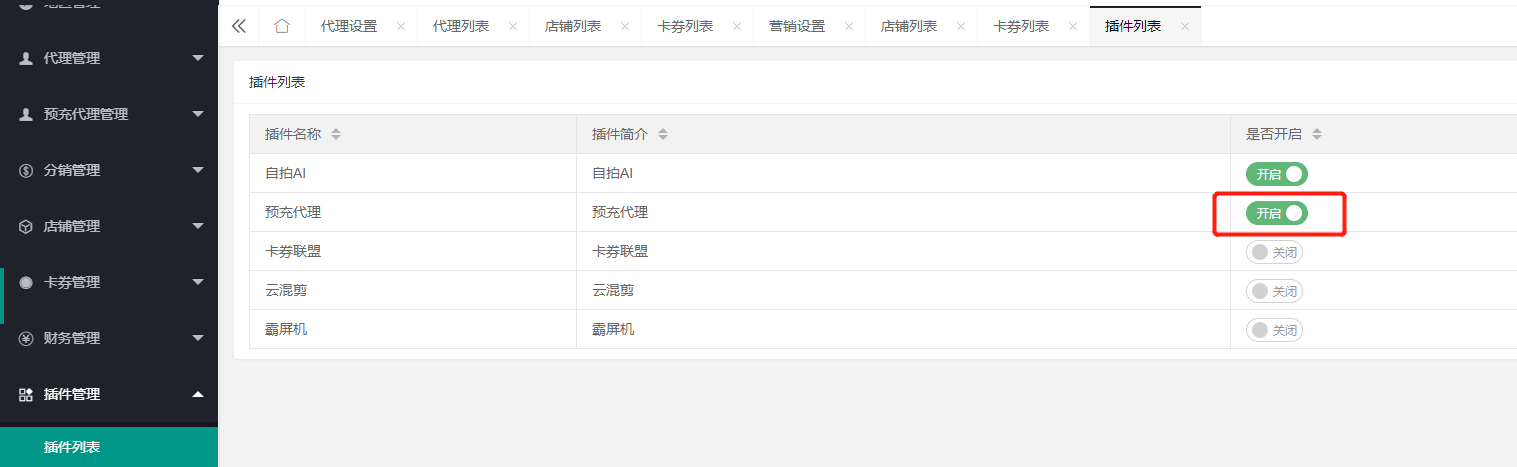Screen dimensions: 1517x467
Task: Collapse sidebar with double-chevron icon
Action: (238, 27)
